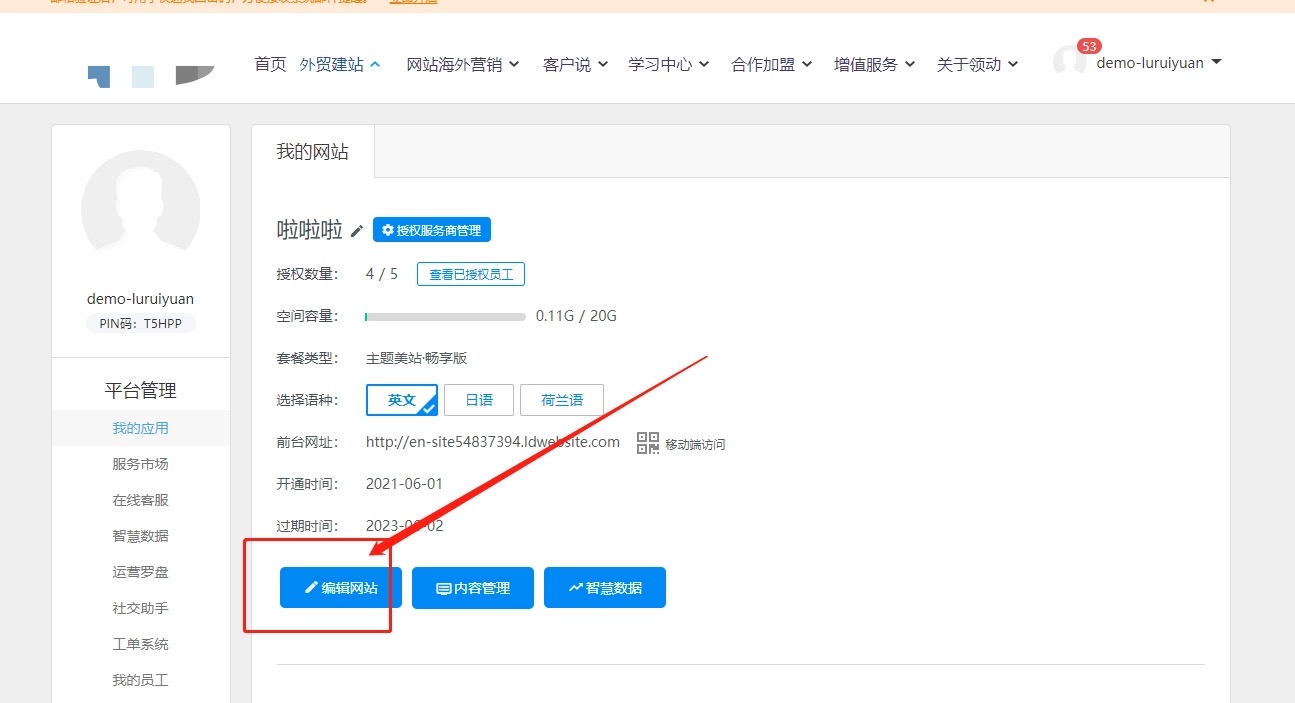Click the 空间容量 storage progress bar
The height and width of the screenshot is (703, 1295).
coord(445,317)
